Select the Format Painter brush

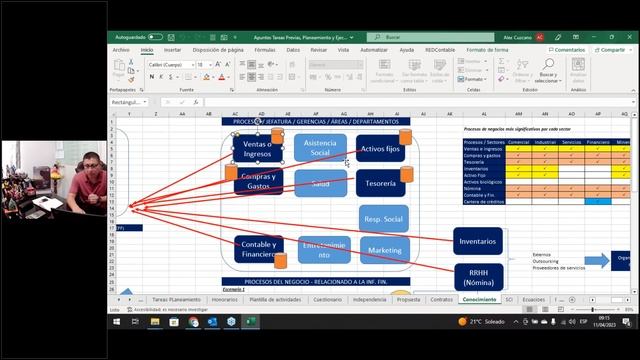(131, 80)
